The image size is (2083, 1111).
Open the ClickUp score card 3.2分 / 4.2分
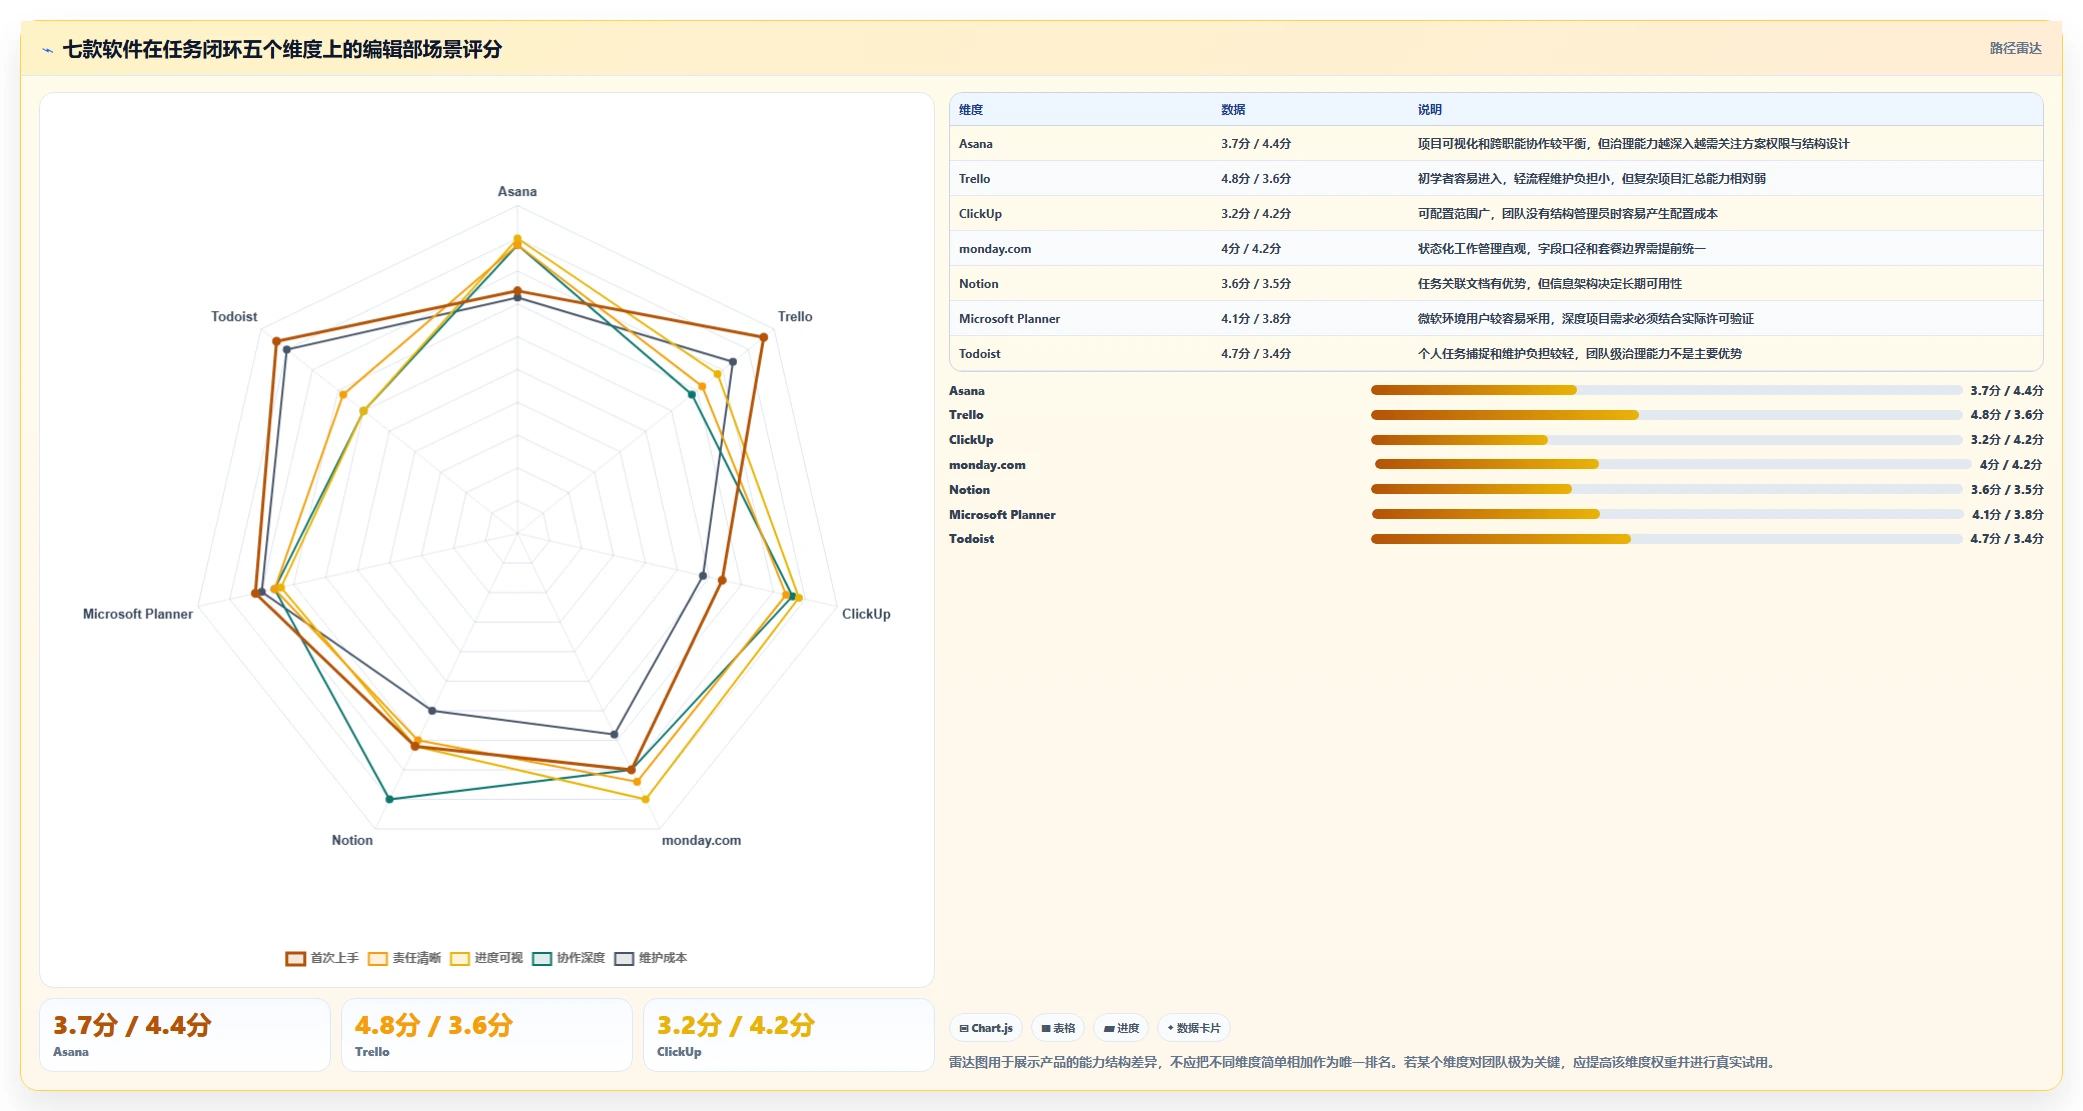(x=789, y=1035)
